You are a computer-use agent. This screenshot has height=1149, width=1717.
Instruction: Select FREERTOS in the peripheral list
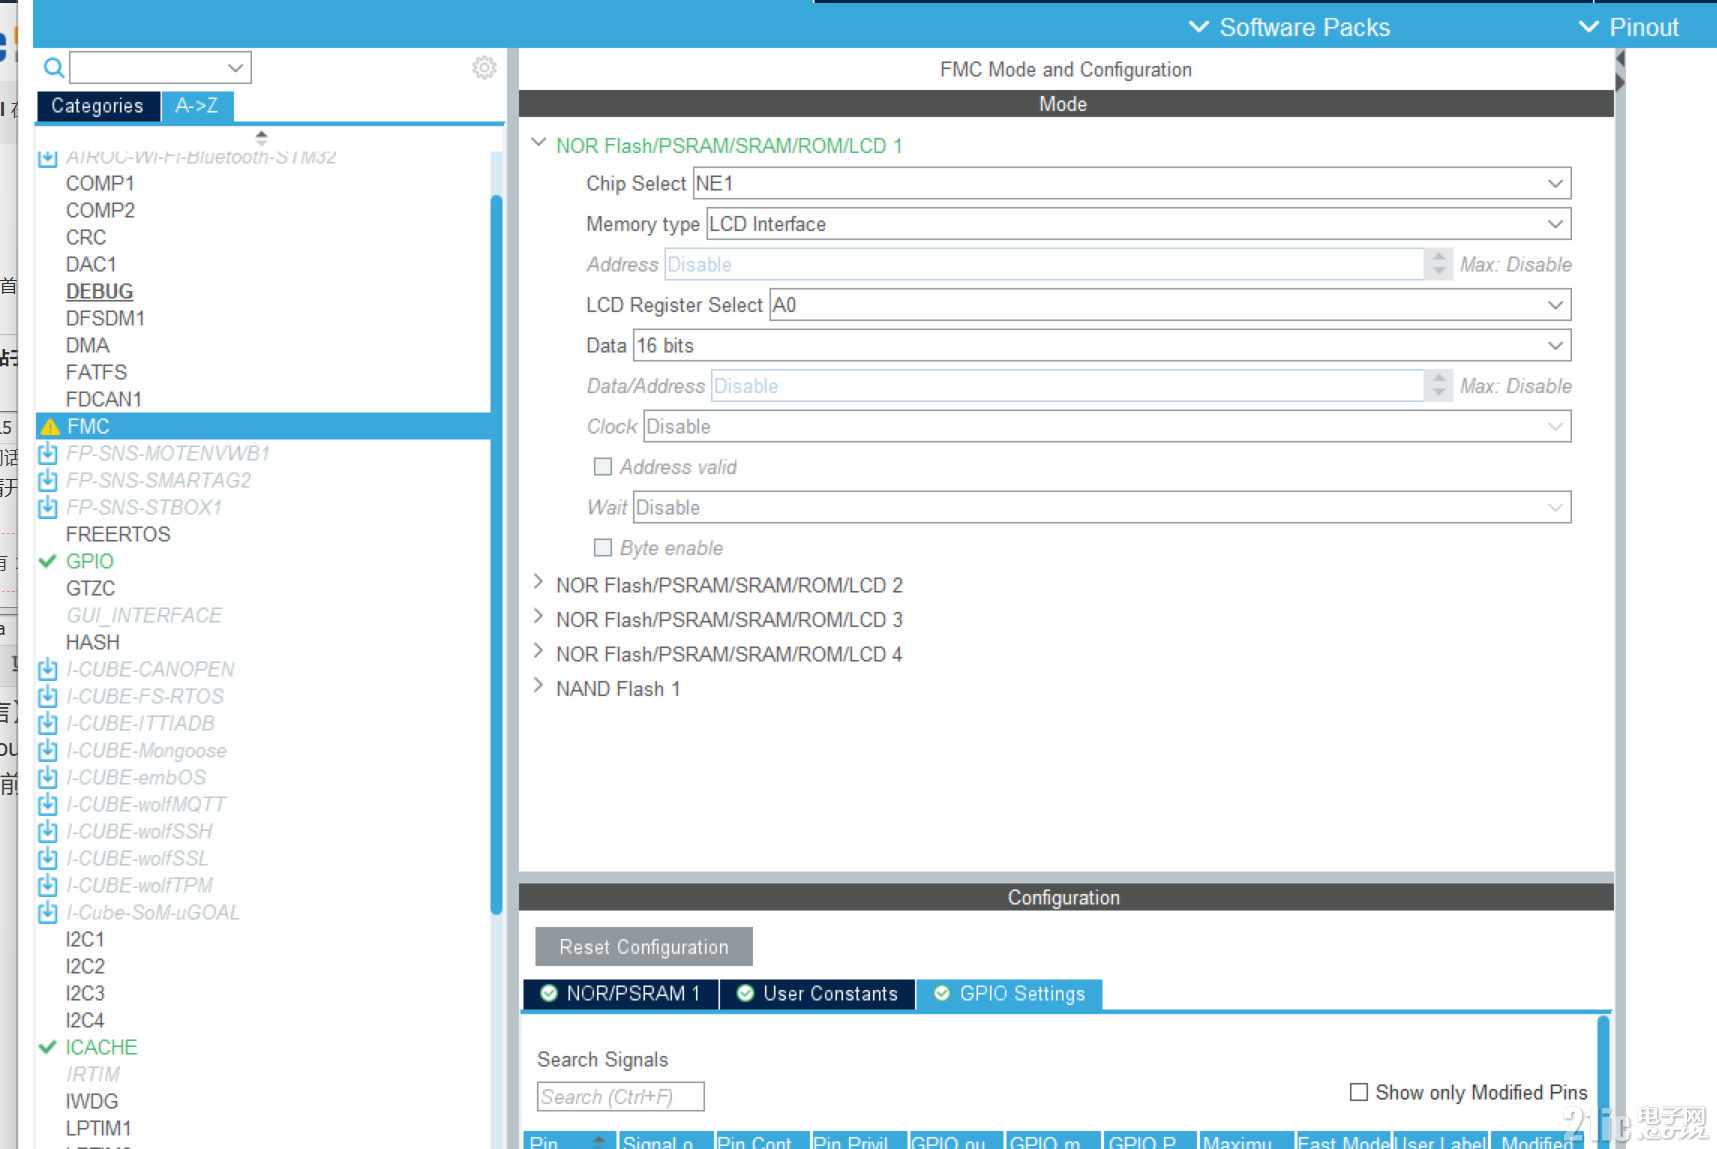pos(118,535)
